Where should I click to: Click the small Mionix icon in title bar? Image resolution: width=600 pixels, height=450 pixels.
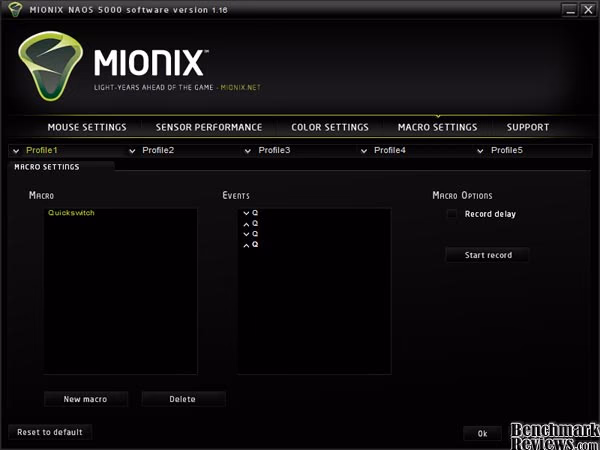[x=15, y=10]
